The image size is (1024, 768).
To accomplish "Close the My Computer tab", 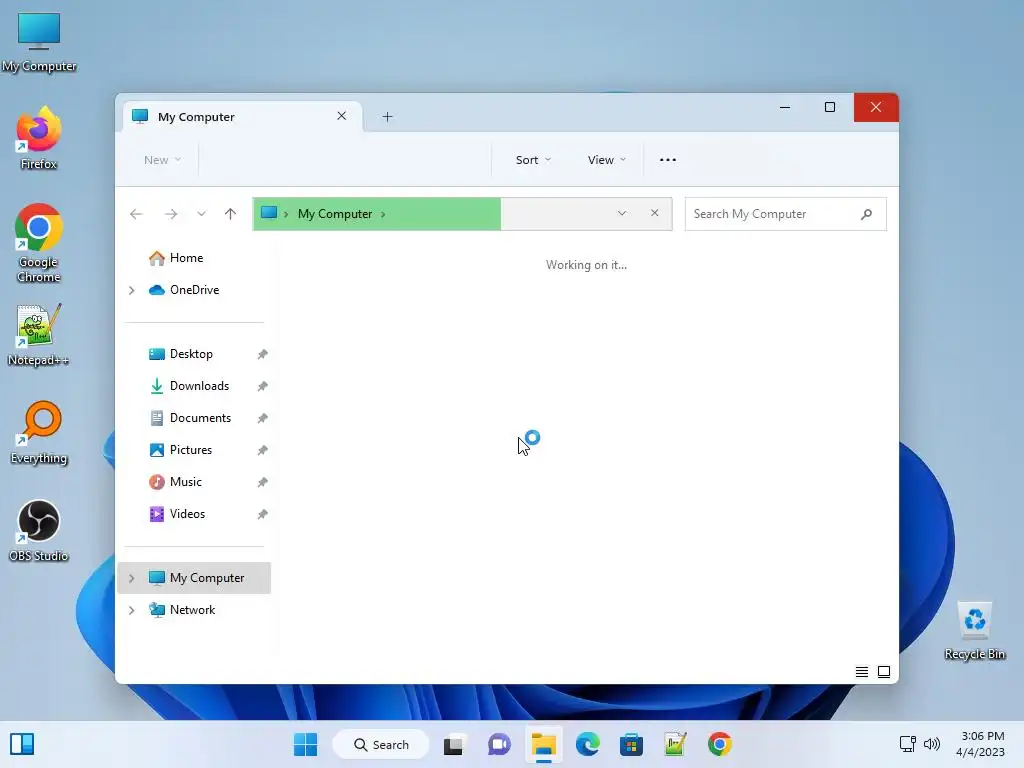I will [342, 116].
